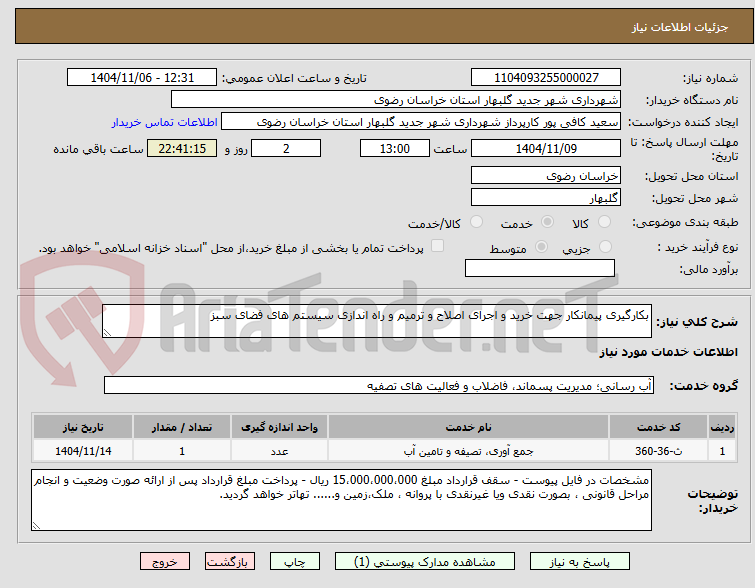
Task: Click the تعداد / مقدار column header
Action: 182,427
